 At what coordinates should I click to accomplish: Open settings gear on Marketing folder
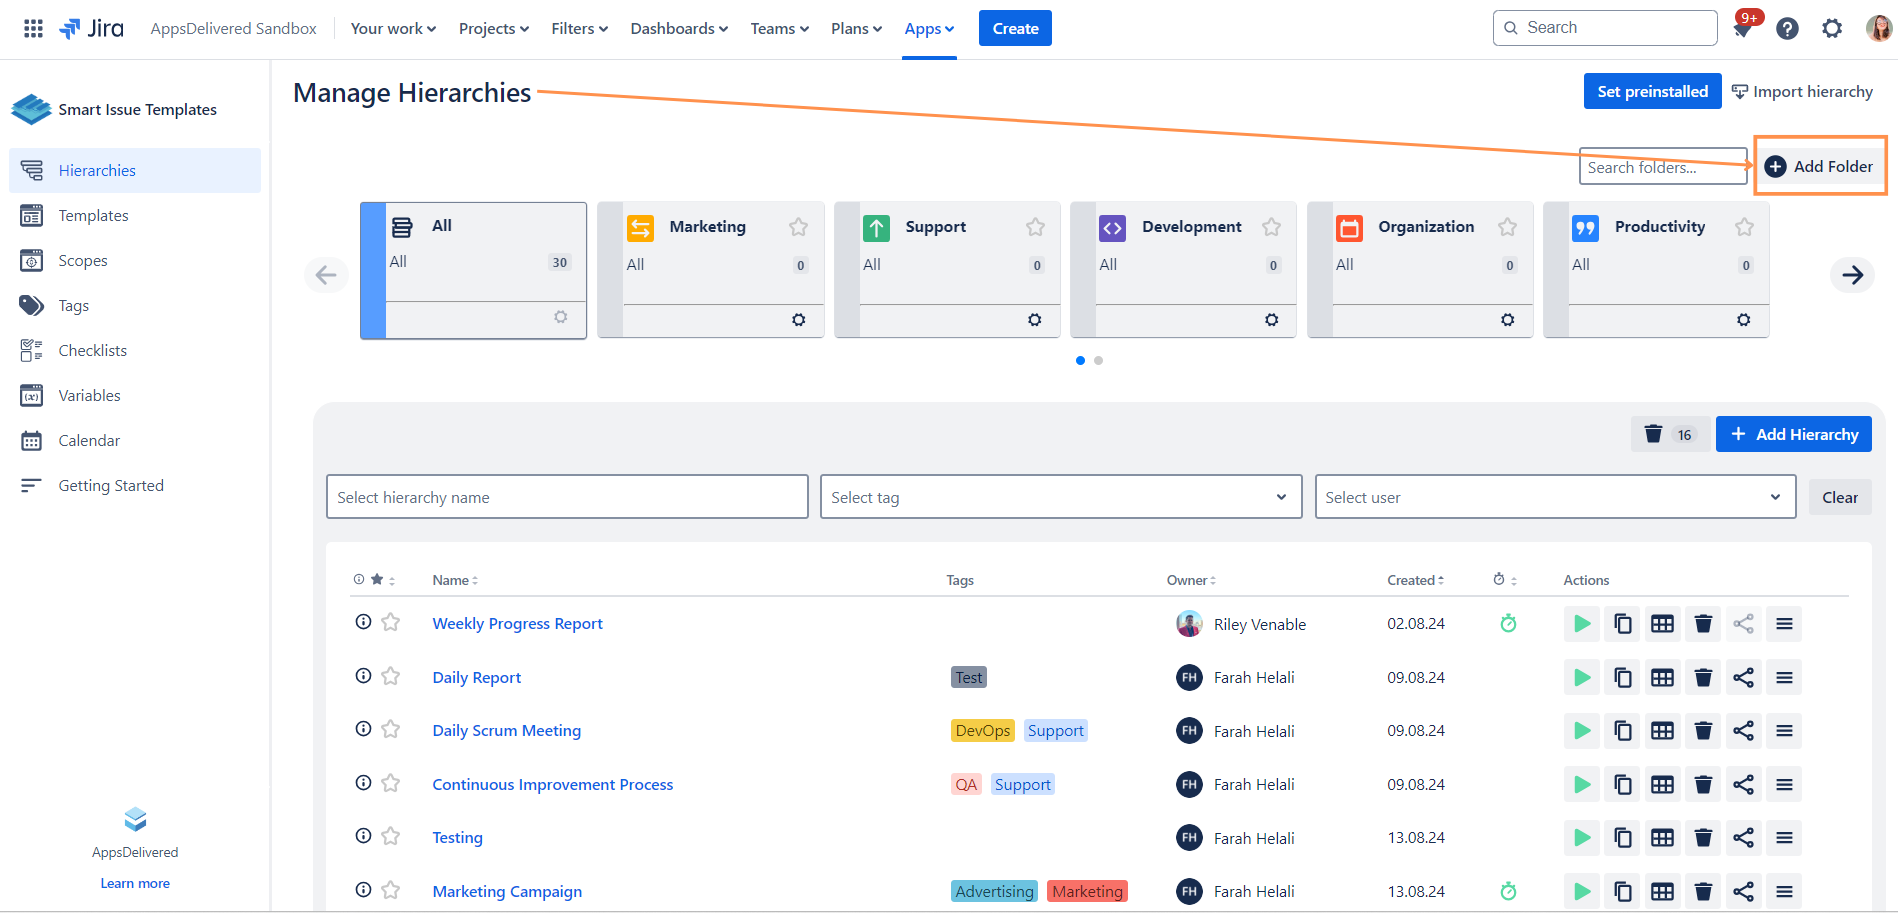pos(798,320)
